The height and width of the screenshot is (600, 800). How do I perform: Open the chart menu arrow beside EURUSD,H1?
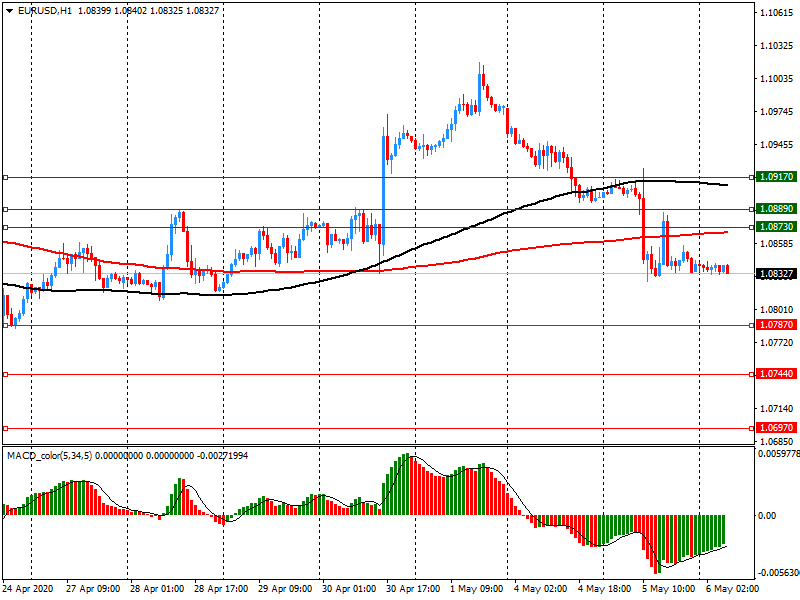point(10,11)
